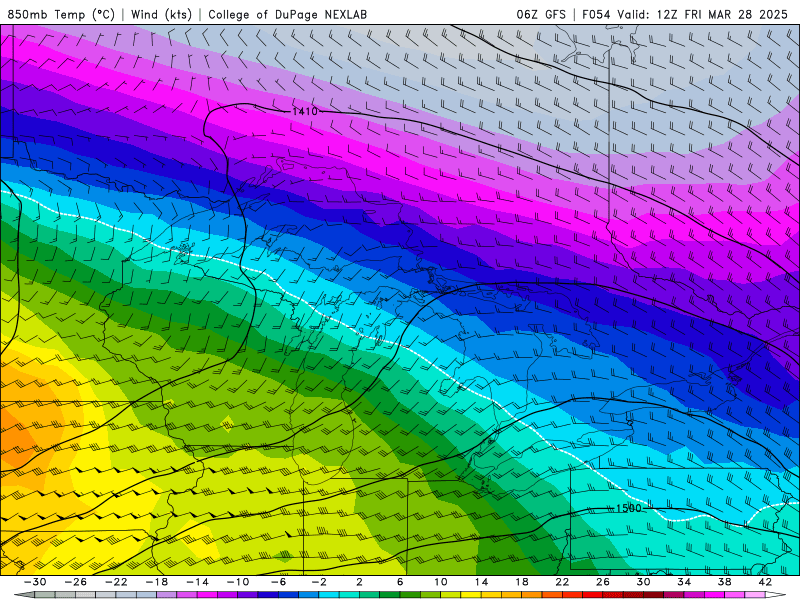This screenshot has width=800, height=600.
Task: Click the "850mb Temp (°C)" title text
Action: point(61,14)
